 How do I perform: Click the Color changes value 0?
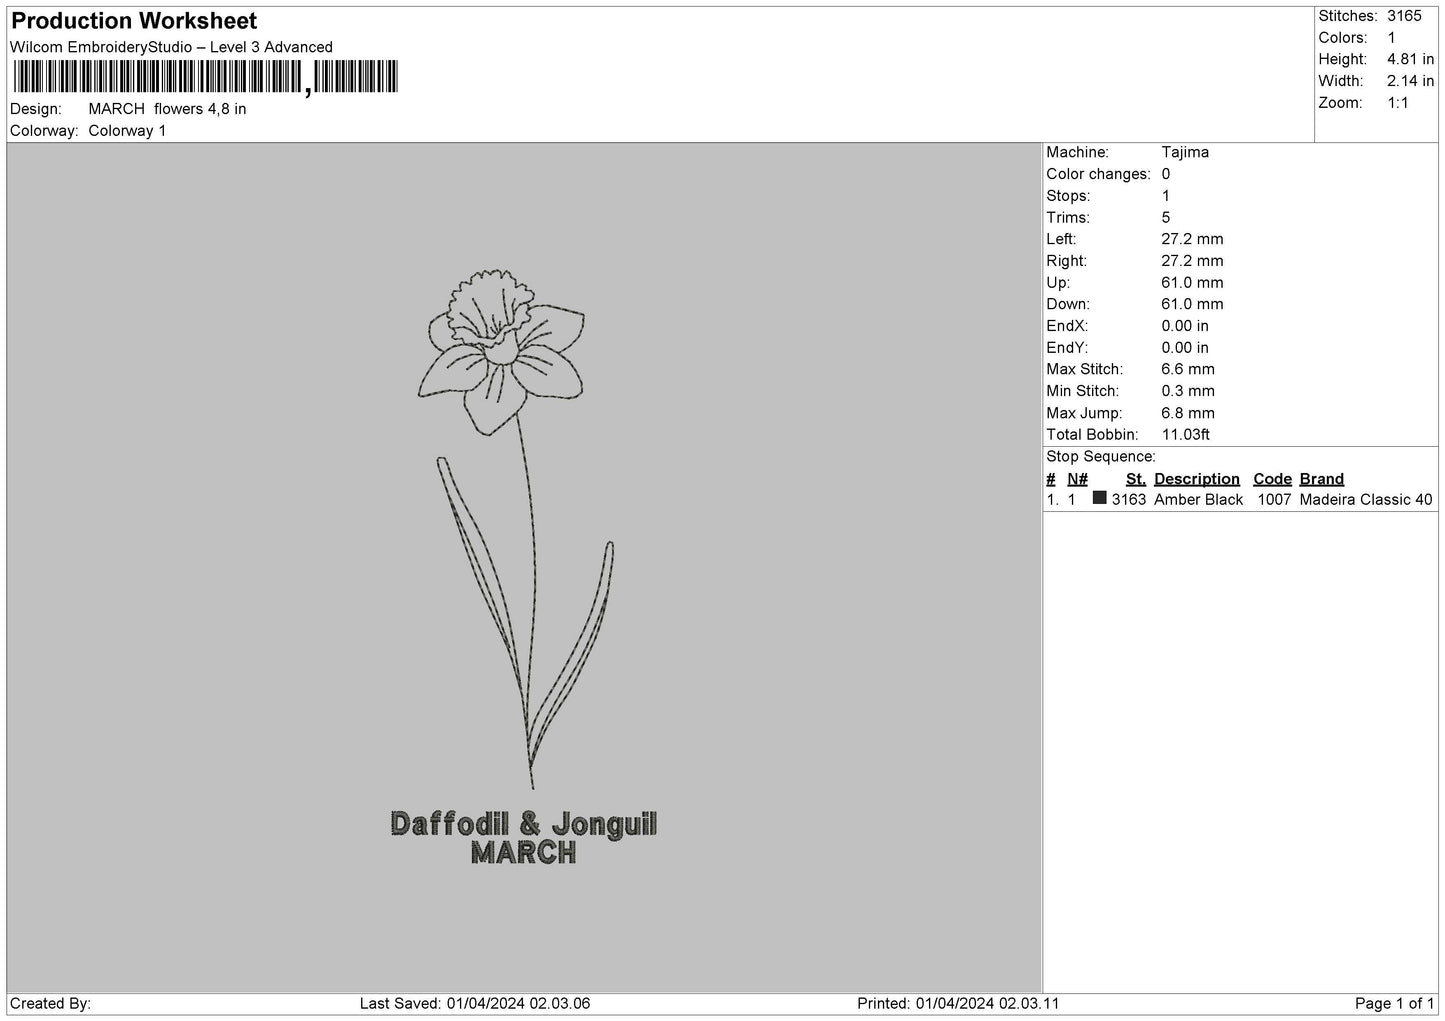click(1166, 174)
